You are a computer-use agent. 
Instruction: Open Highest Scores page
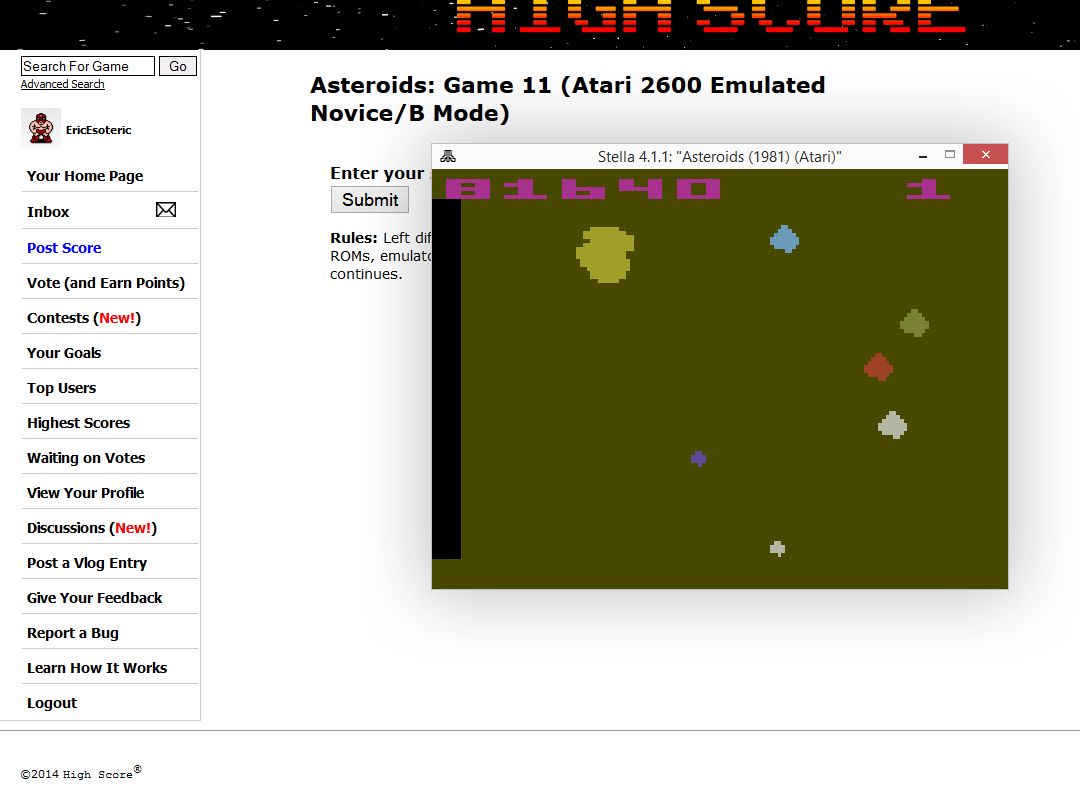point(78,423)
